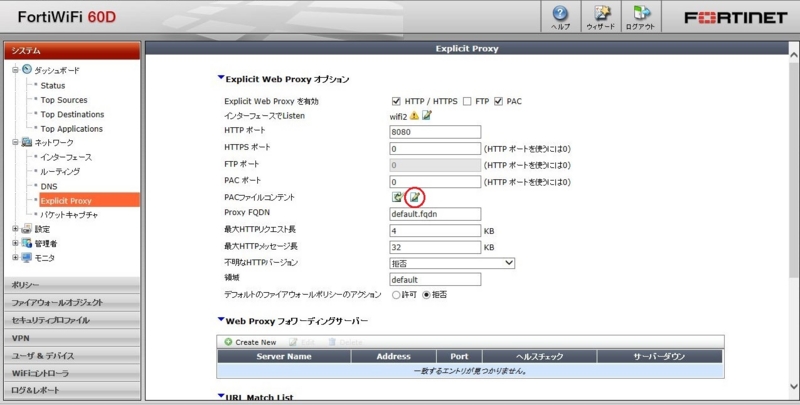Image resolution: width=800 pixels, height=405 pixels.
Task: Open ファイアウォールオブジェクト menu section
Action: [x=72, y=302]
